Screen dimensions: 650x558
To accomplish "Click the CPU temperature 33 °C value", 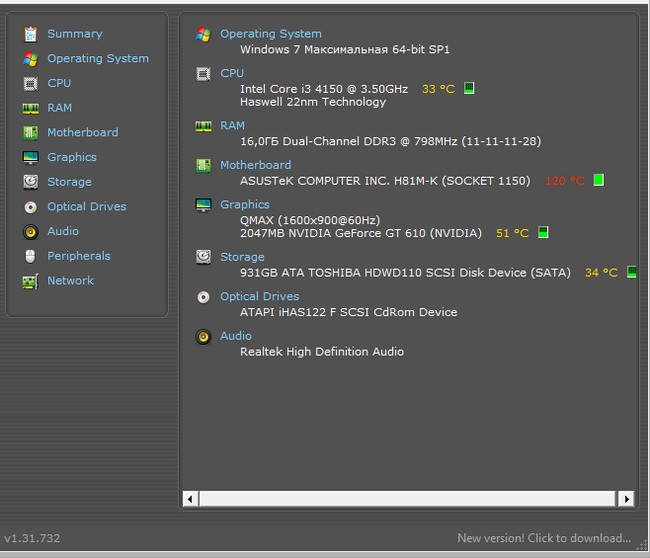I will click(438, 89).
